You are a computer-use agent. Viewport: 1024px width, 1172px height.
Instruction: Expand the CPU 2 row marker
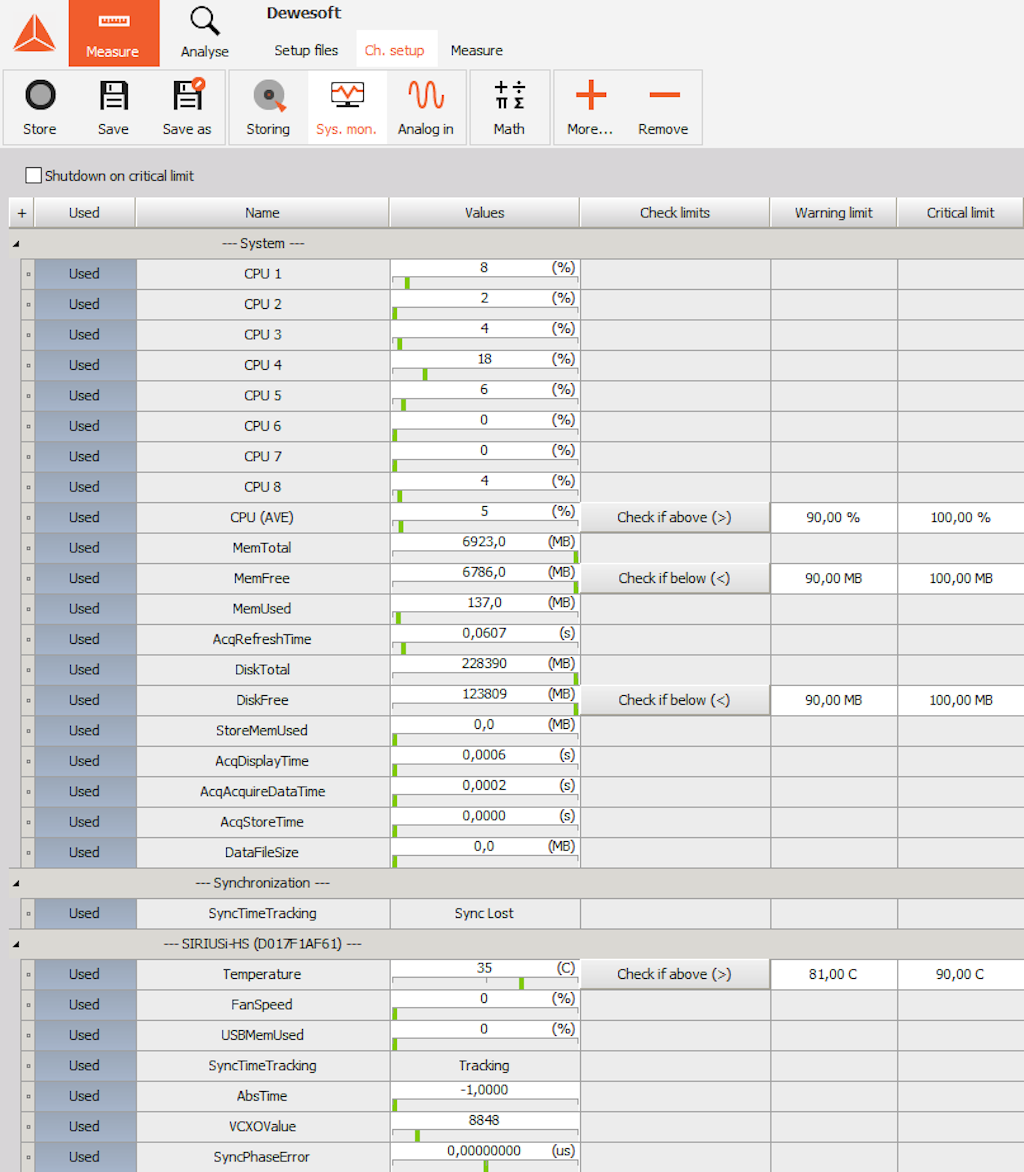tap(28, 304)
